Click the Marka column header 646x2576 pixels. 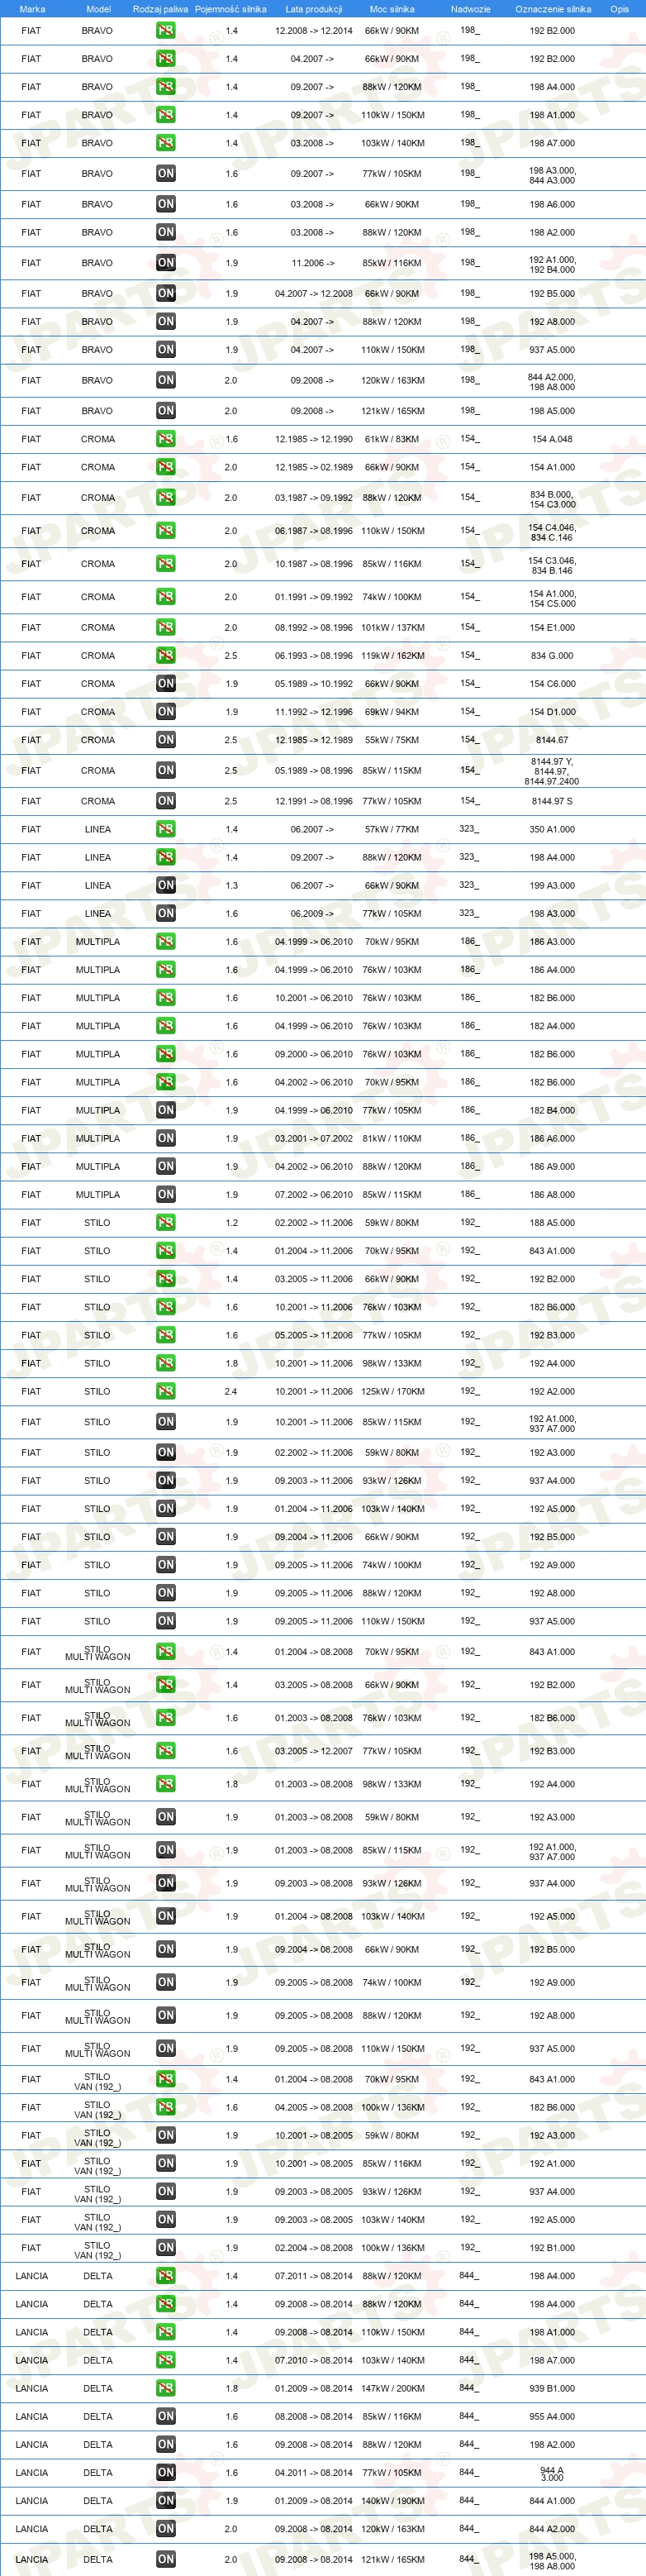(x=32, y=9)
